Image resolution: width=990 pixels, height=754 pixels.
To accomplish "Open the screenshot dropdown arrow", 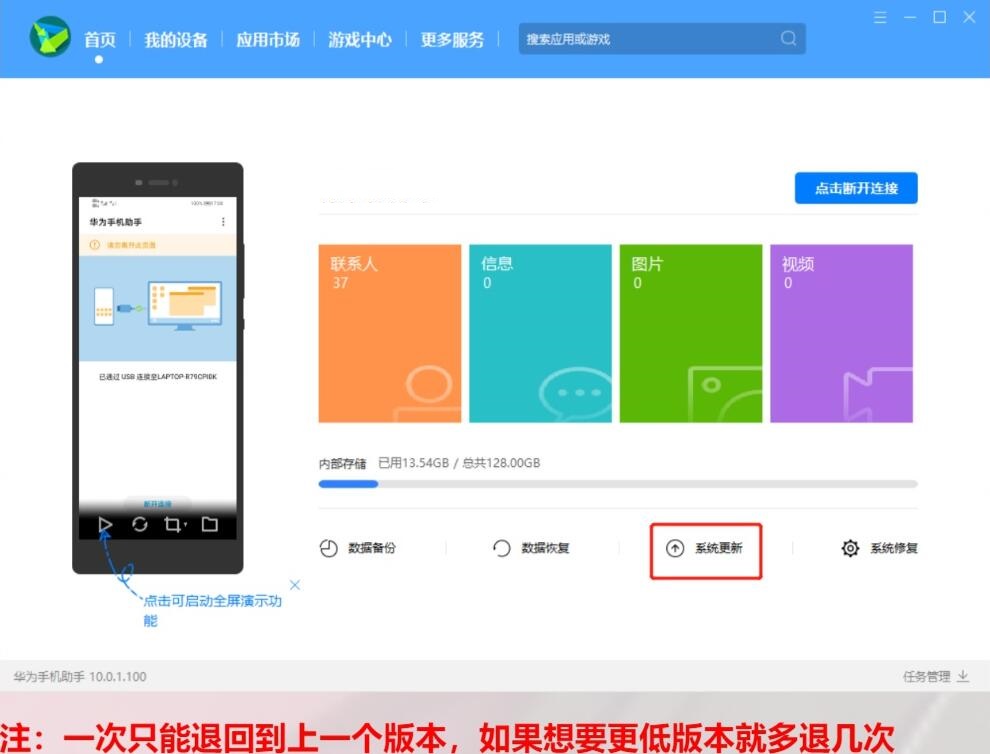I will tap(186, 525).
